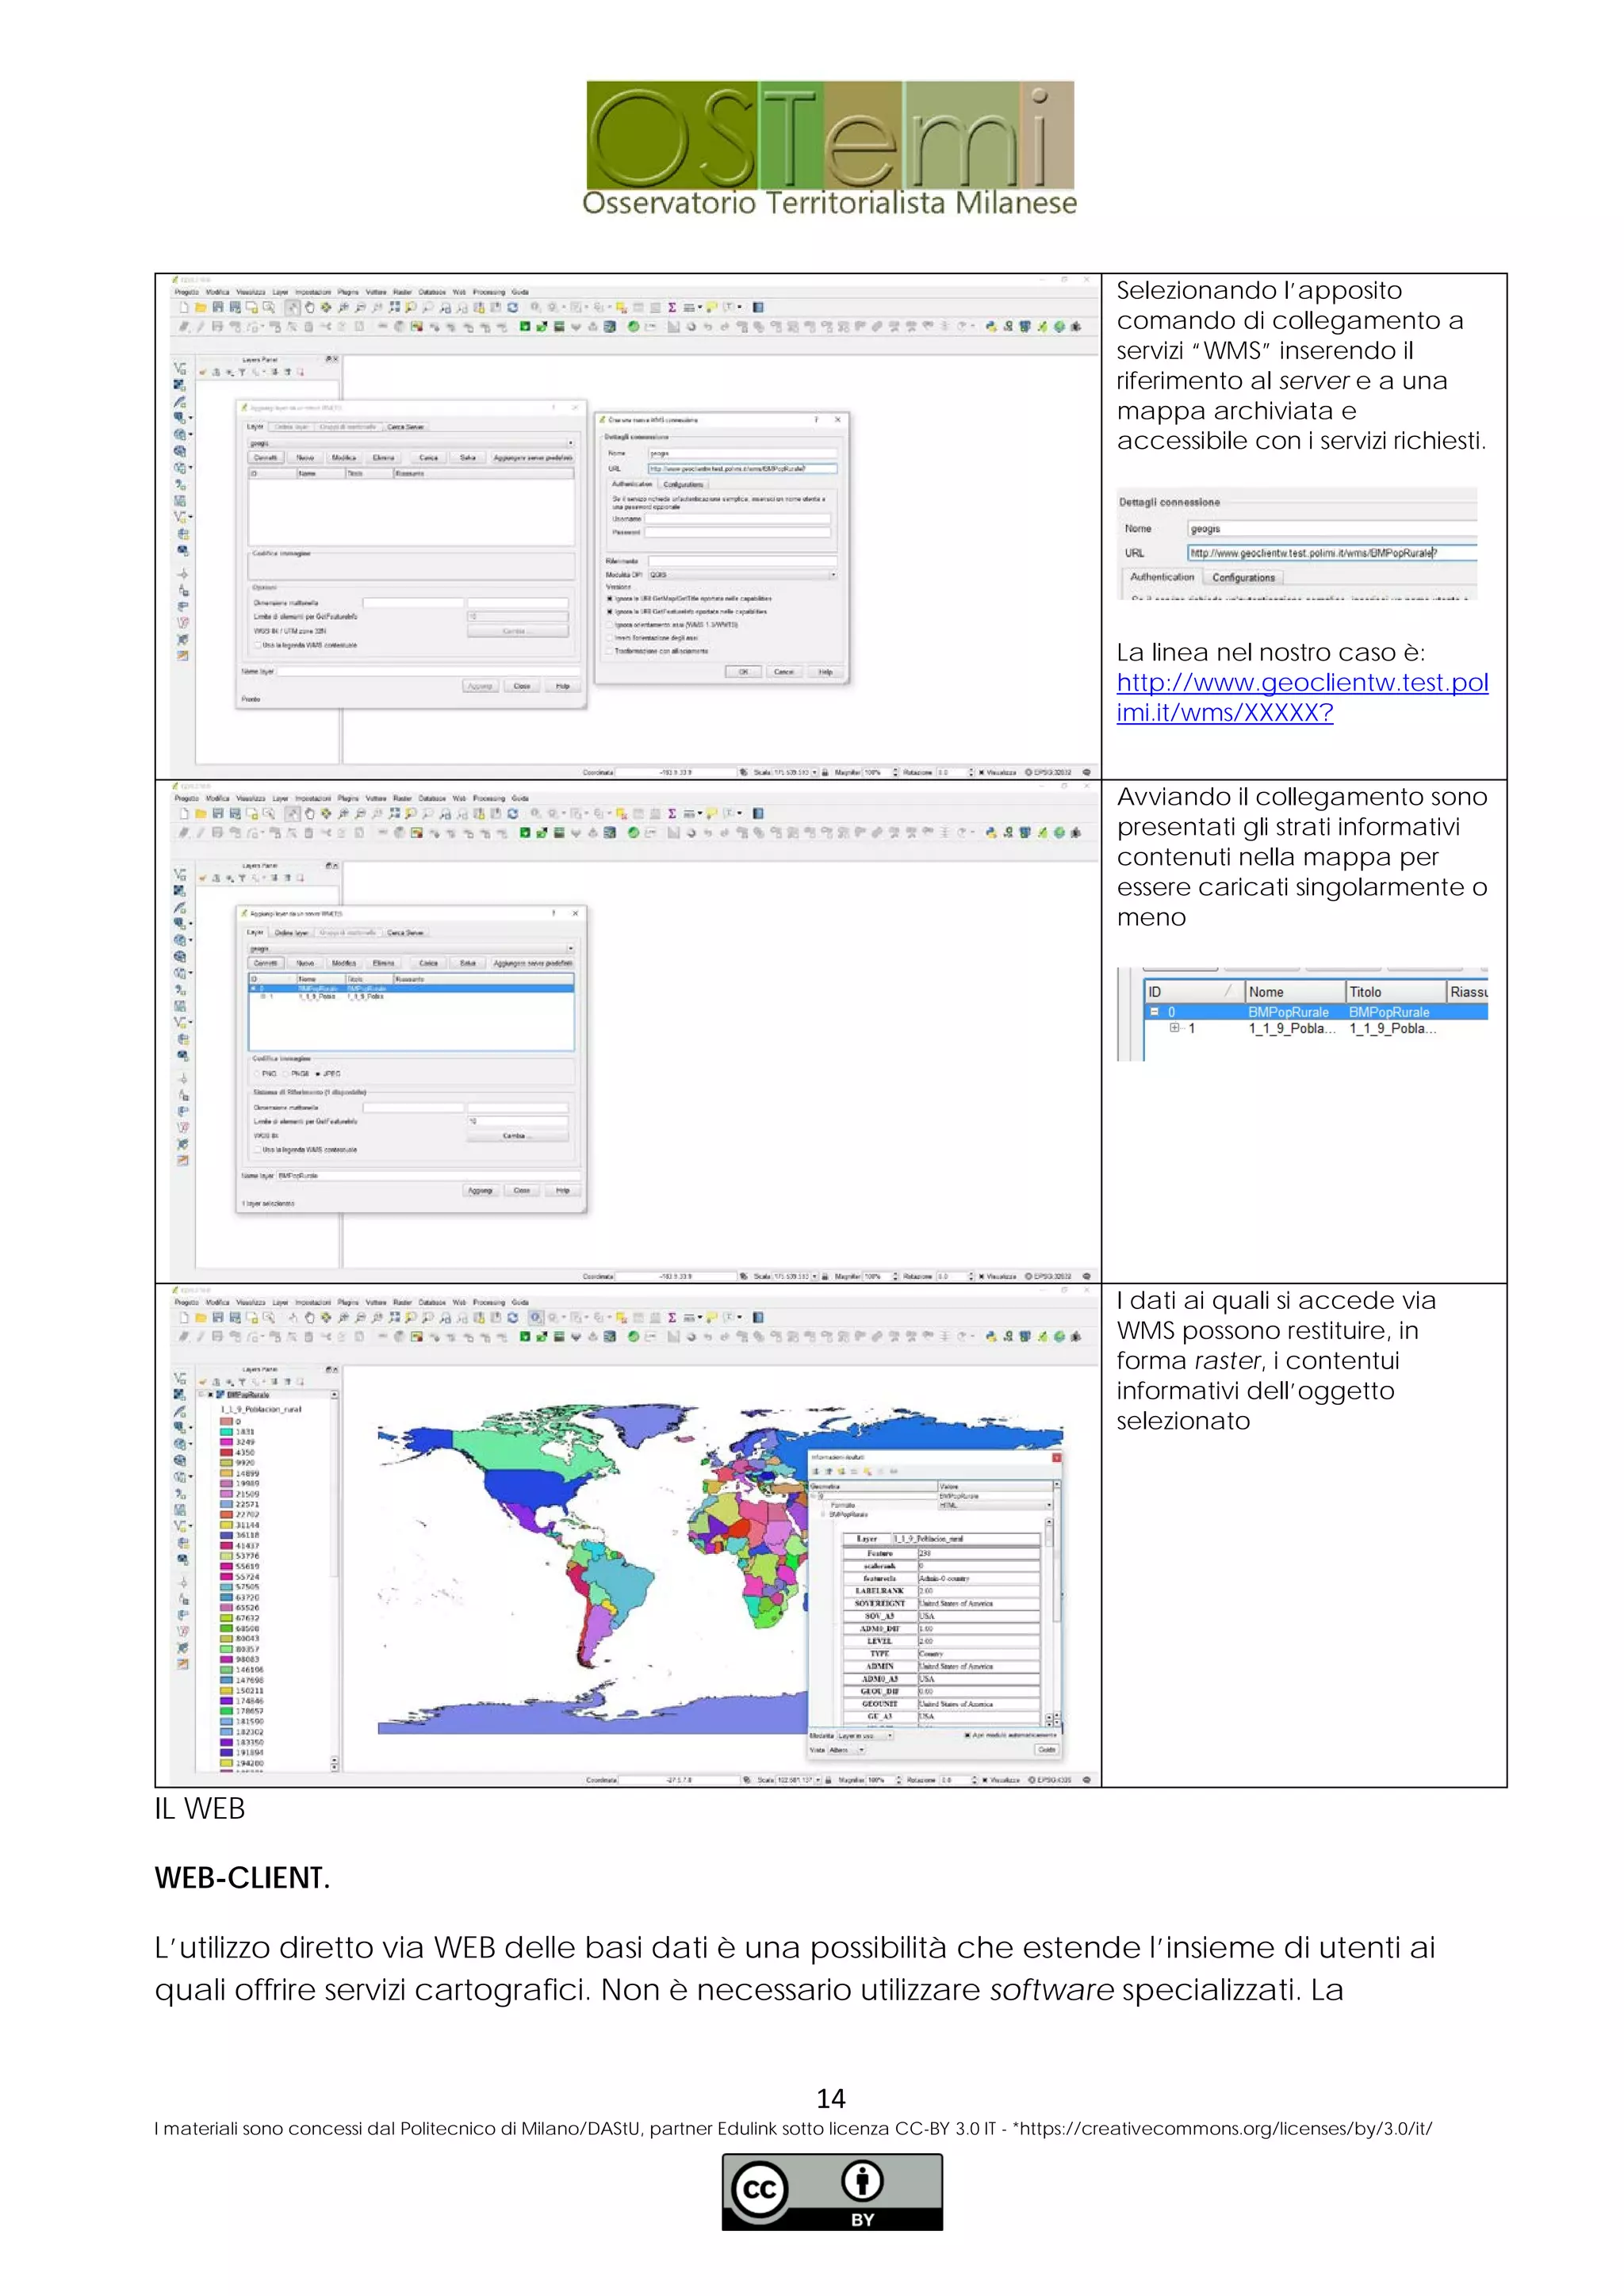
Task: Click the active Identify Features tool in the world map screenshot
Action: tap(536, 1317)
